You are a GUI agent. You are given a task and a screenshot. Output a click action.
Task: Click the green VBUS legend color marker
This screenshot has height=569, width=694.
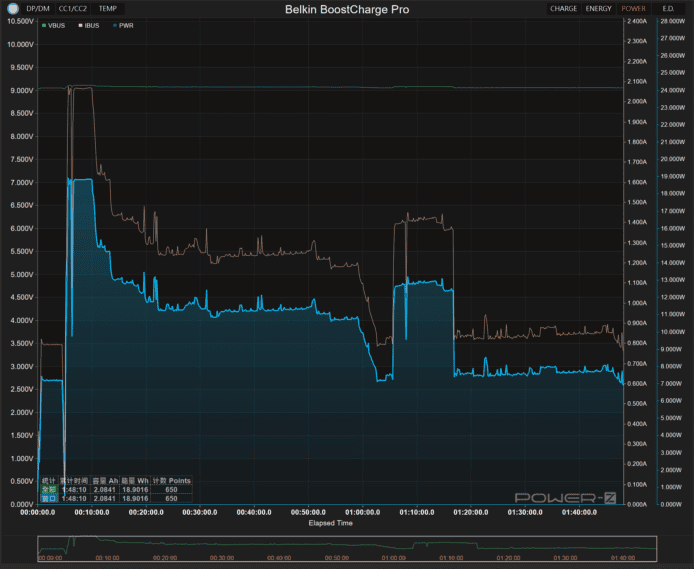42,25
